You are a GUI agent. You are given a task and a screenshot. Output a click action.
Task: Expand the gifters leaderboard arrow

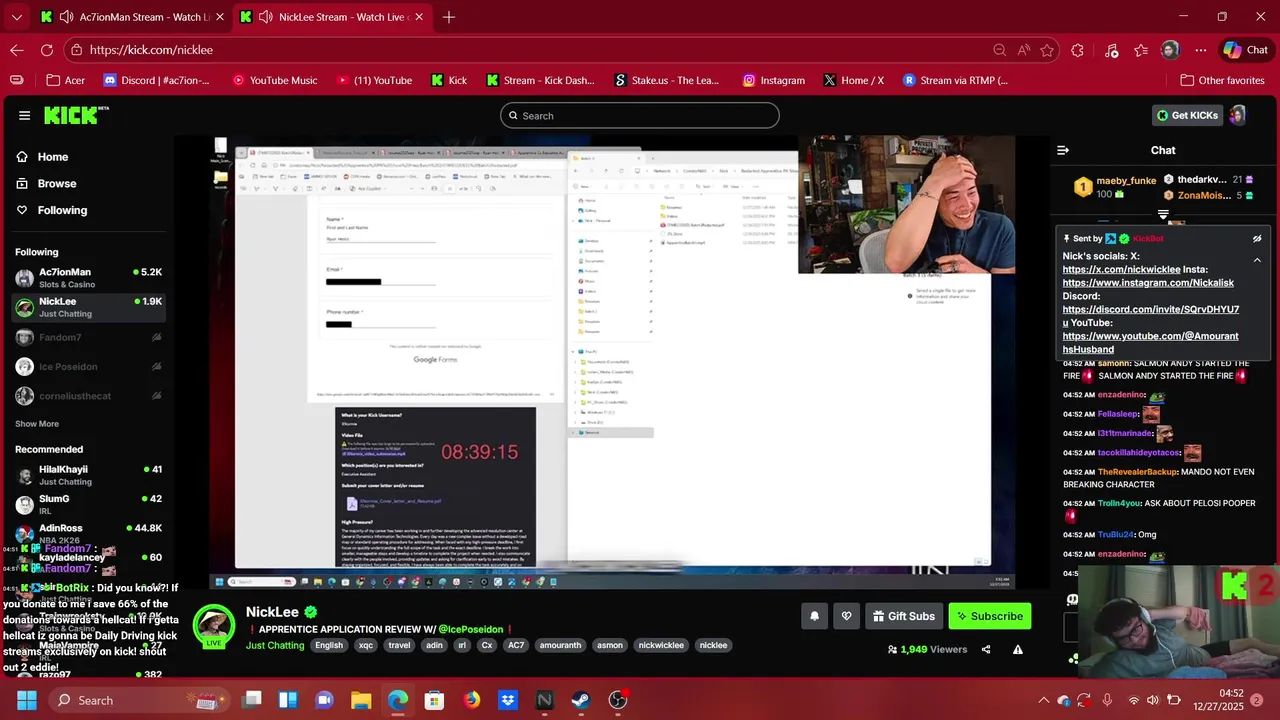coord(1163,215)
